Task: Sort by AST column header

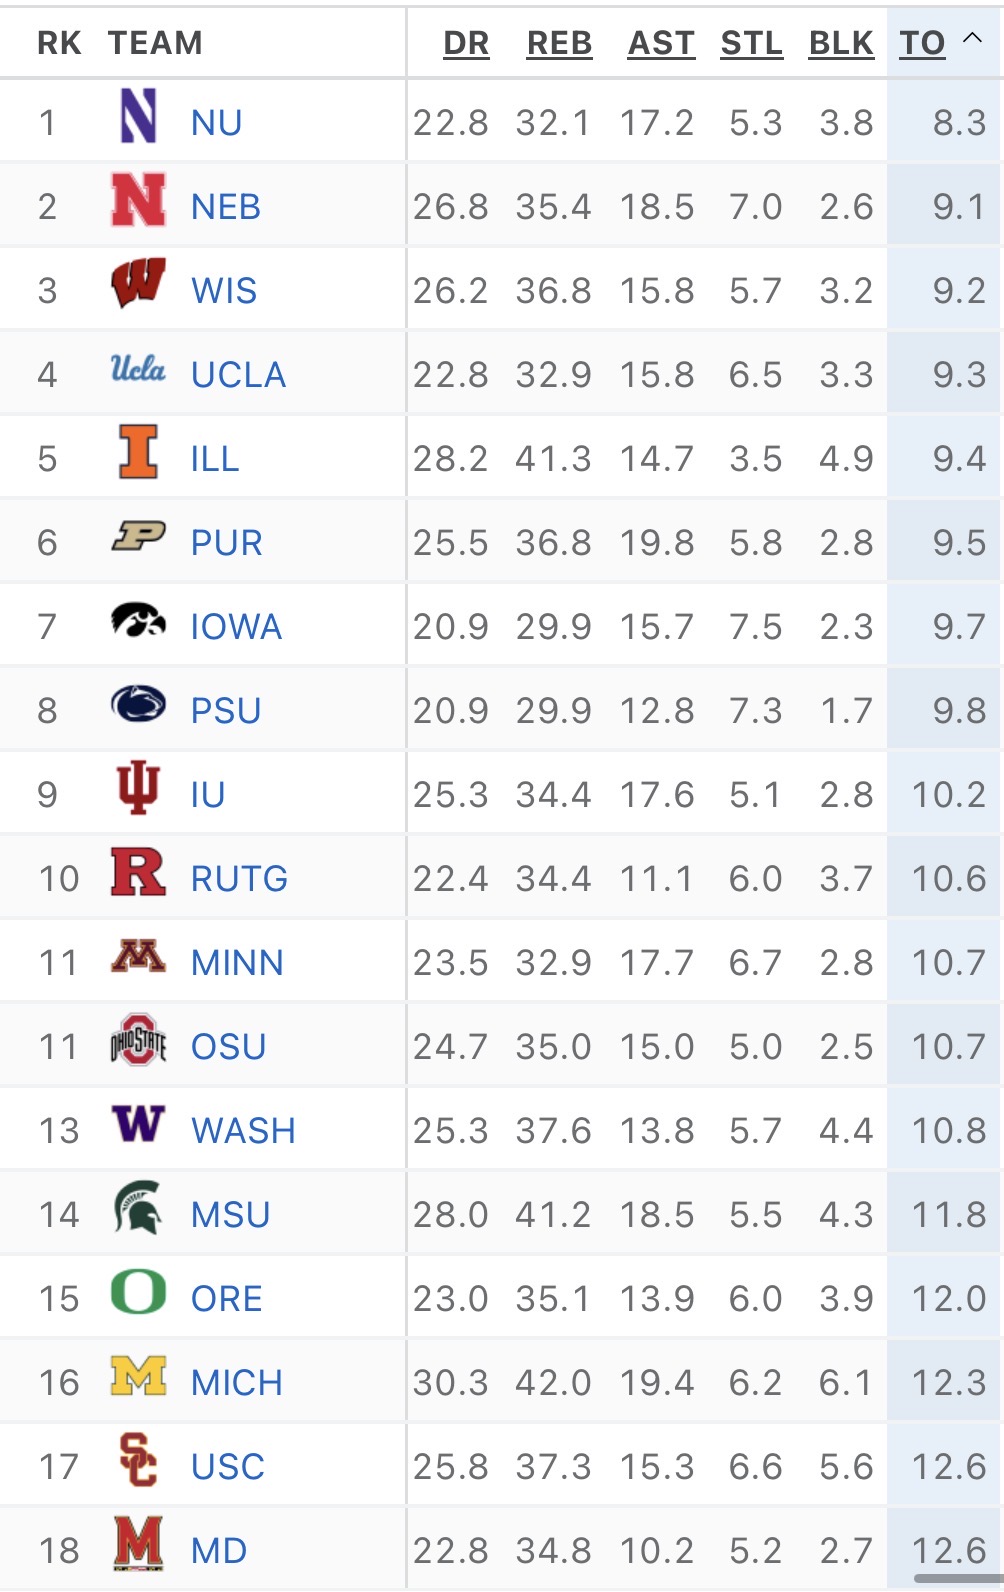Action: tap(661, 43)
